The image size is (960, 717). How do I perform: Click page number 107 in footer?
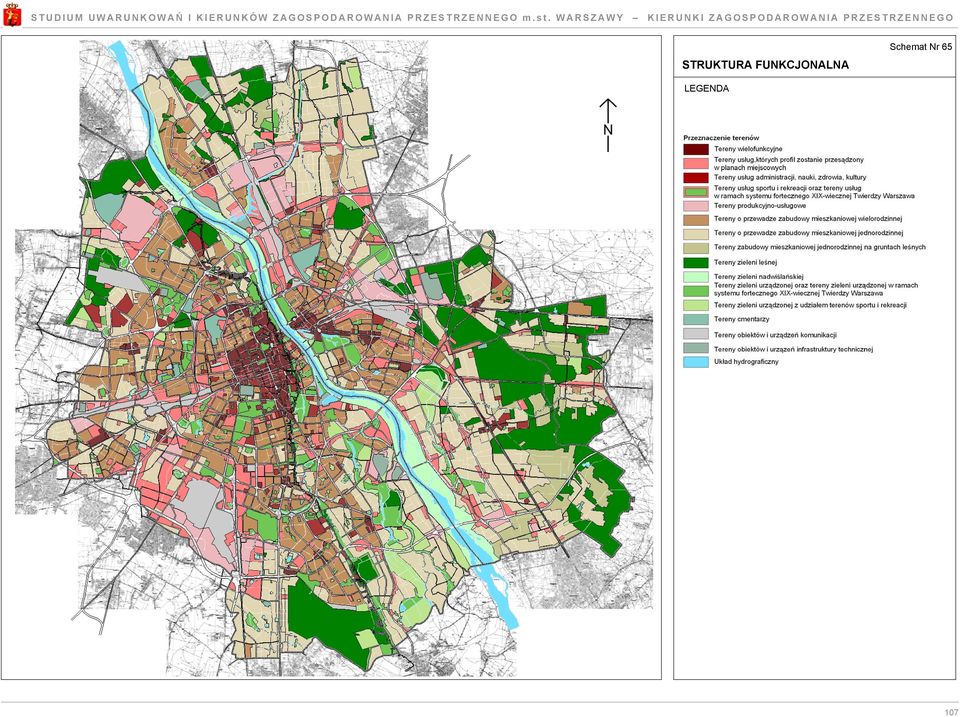(951, 712)
